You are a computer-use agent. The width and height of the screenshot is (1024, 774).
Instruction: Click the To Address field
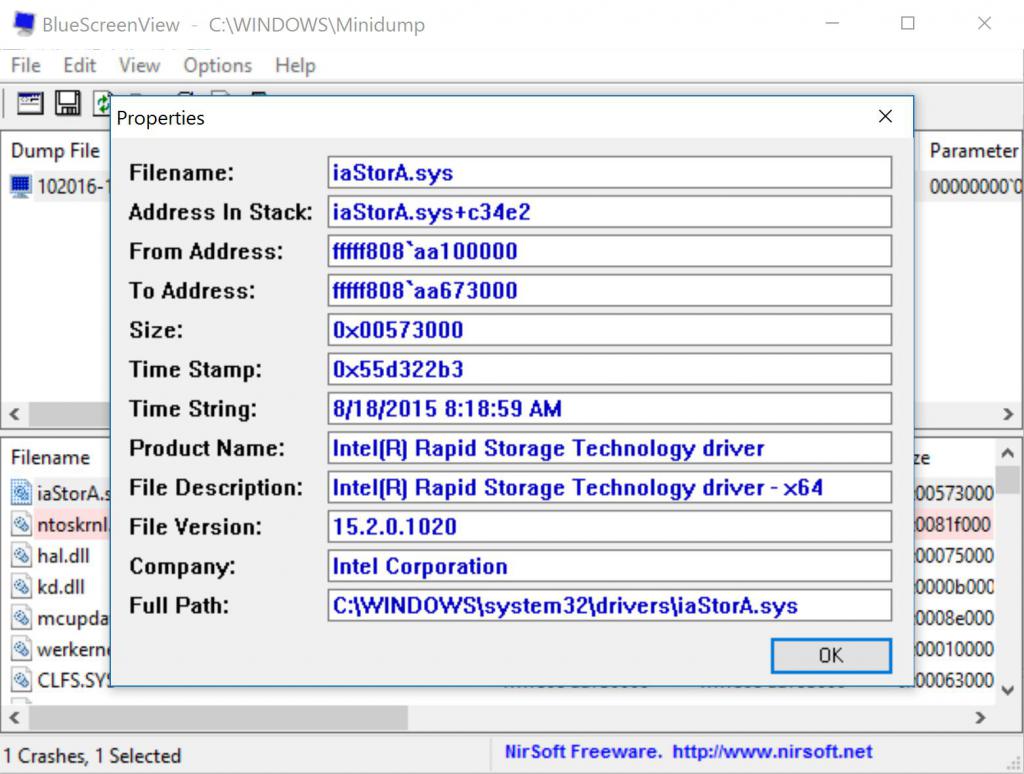pyautogui.click(x=609, y=291)
